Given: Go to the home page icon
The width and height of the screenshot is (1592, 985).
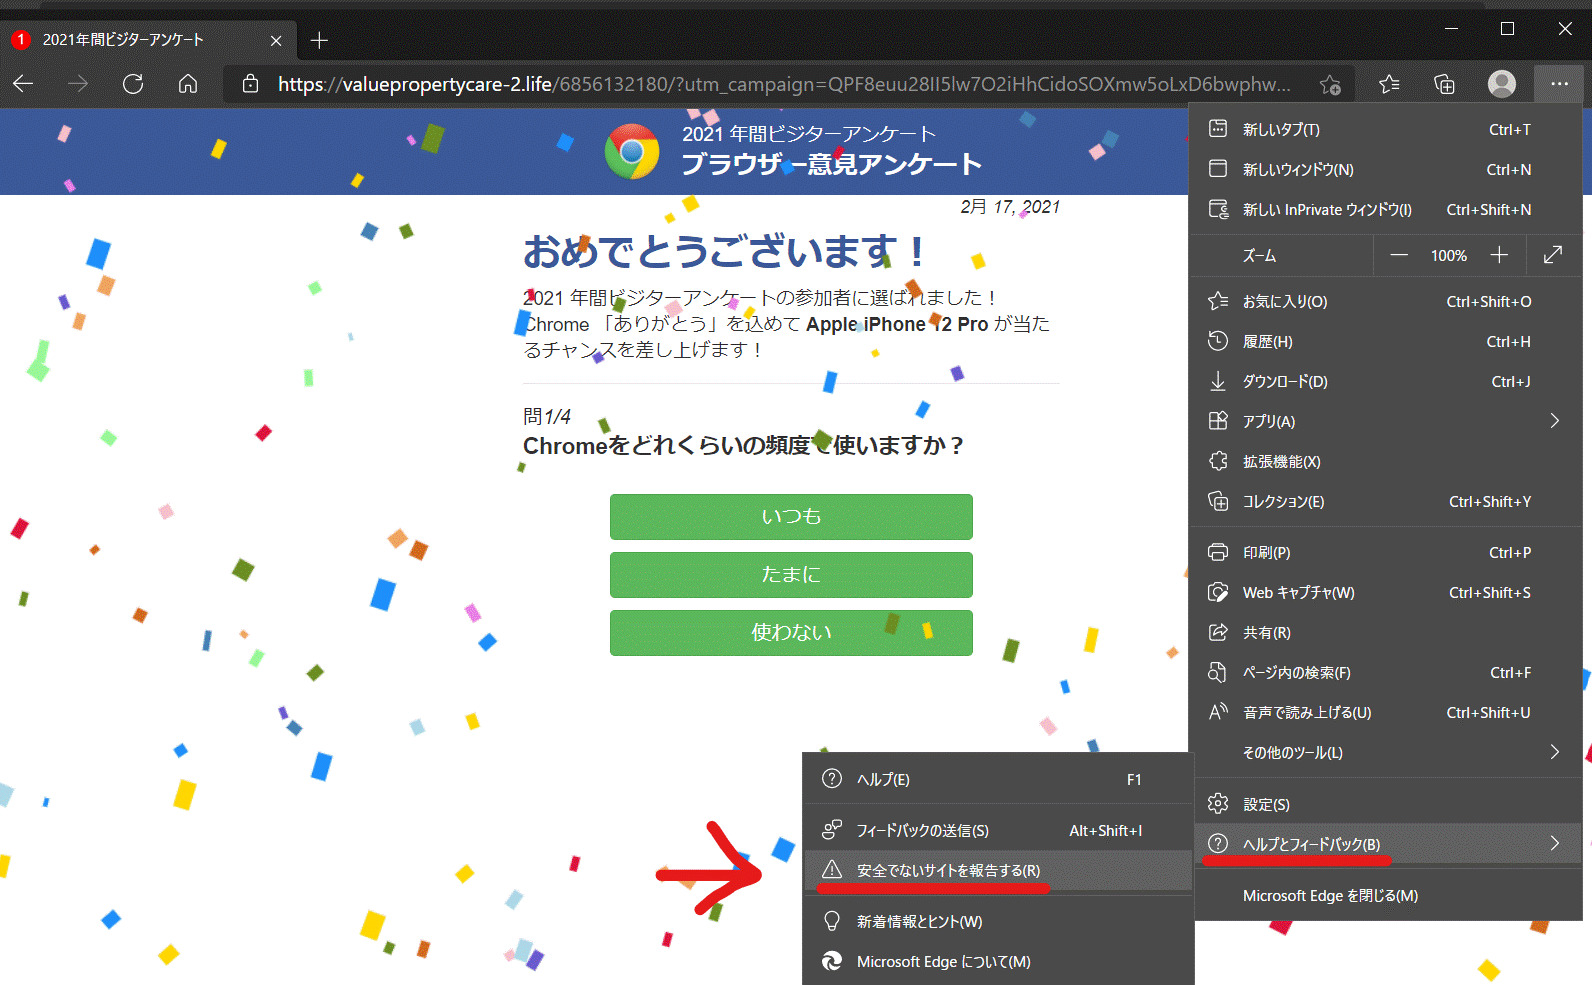Looking at the screenshot, I should 188,84.
